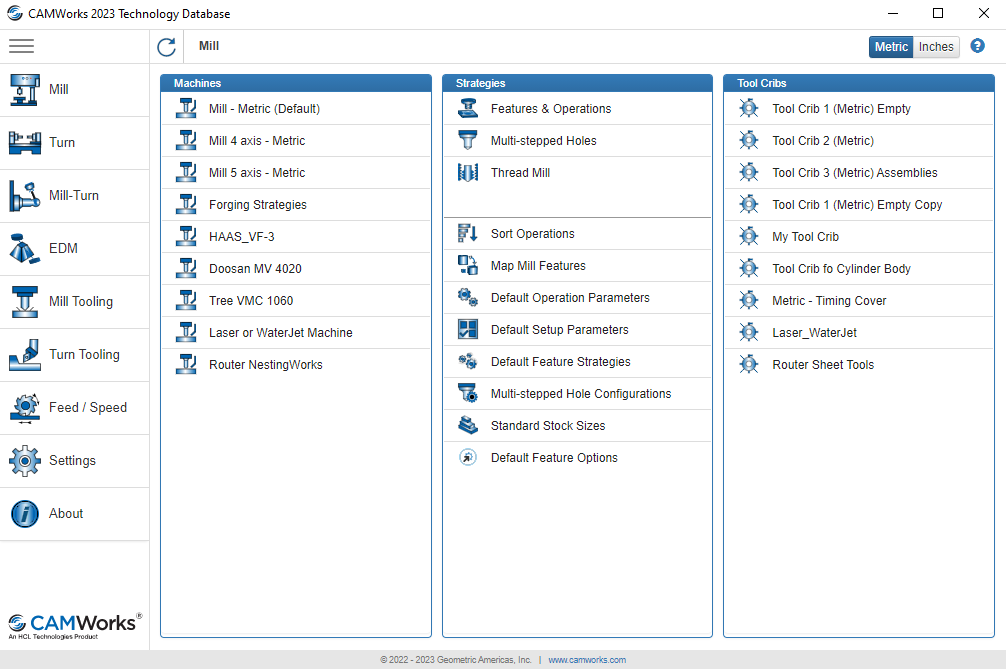
Task: Click the Default Feature Strategies icon
Action: 468,362
